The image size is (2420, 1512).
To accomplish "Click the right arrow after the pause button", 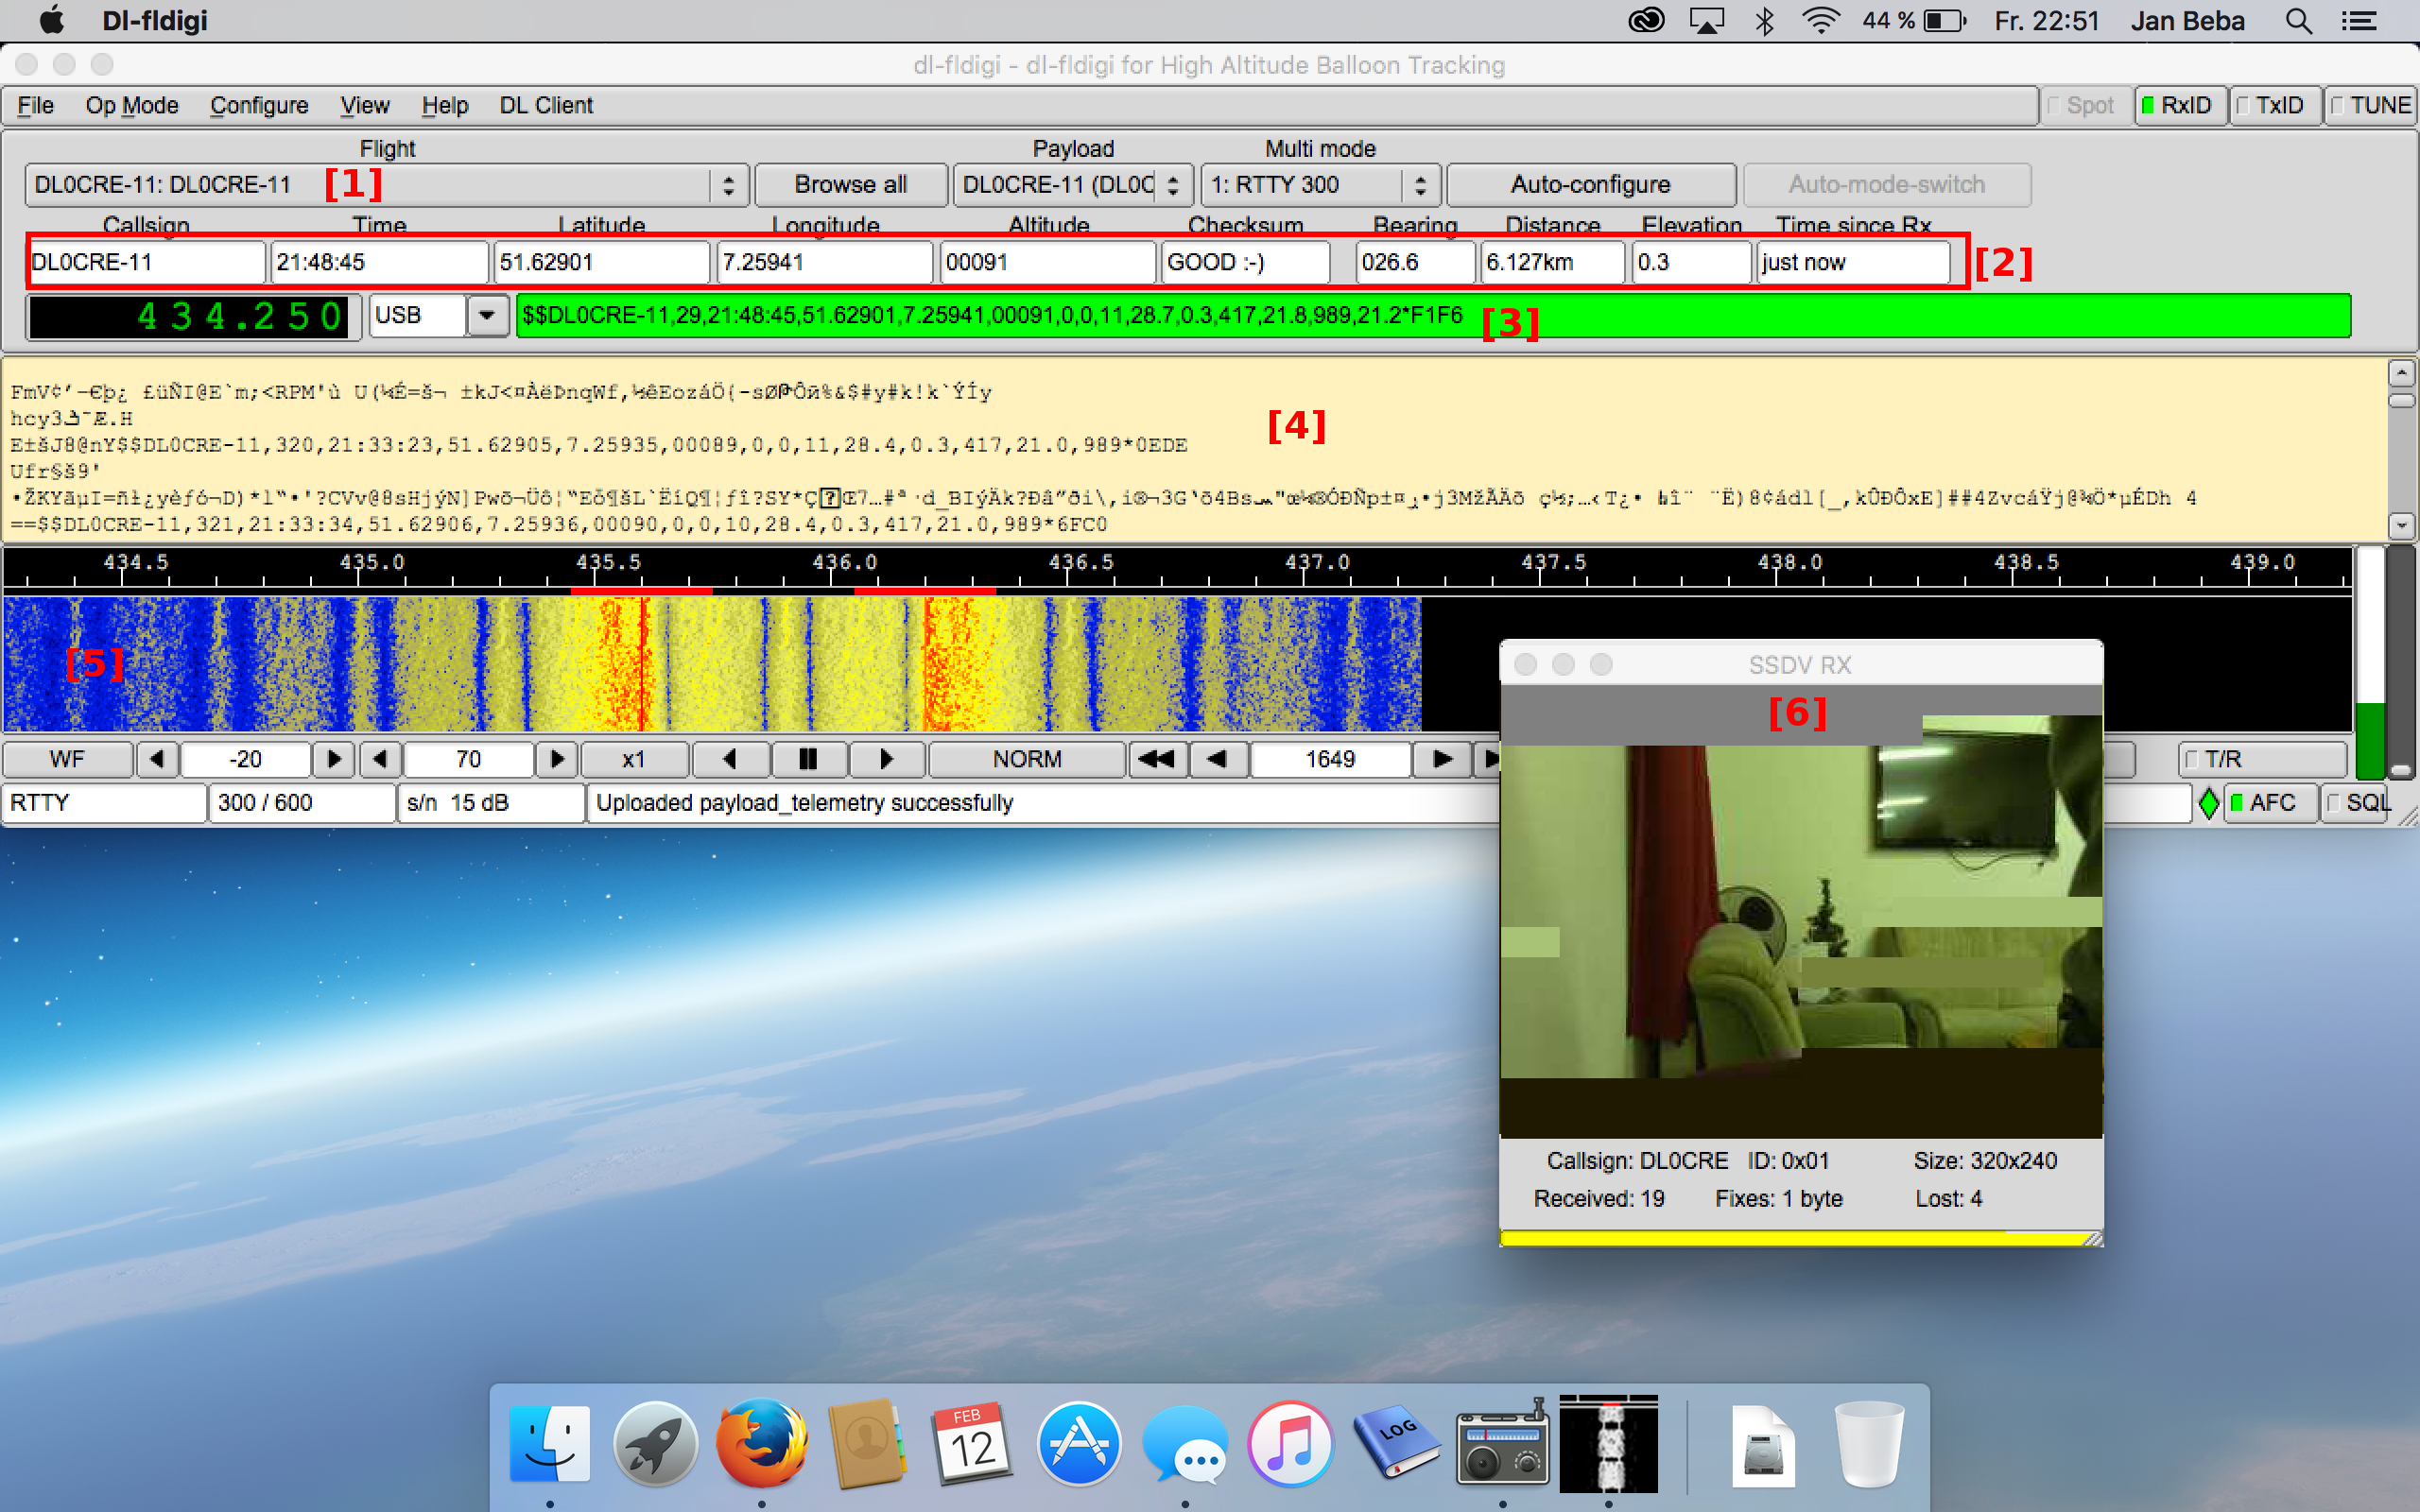I will 886,759.
